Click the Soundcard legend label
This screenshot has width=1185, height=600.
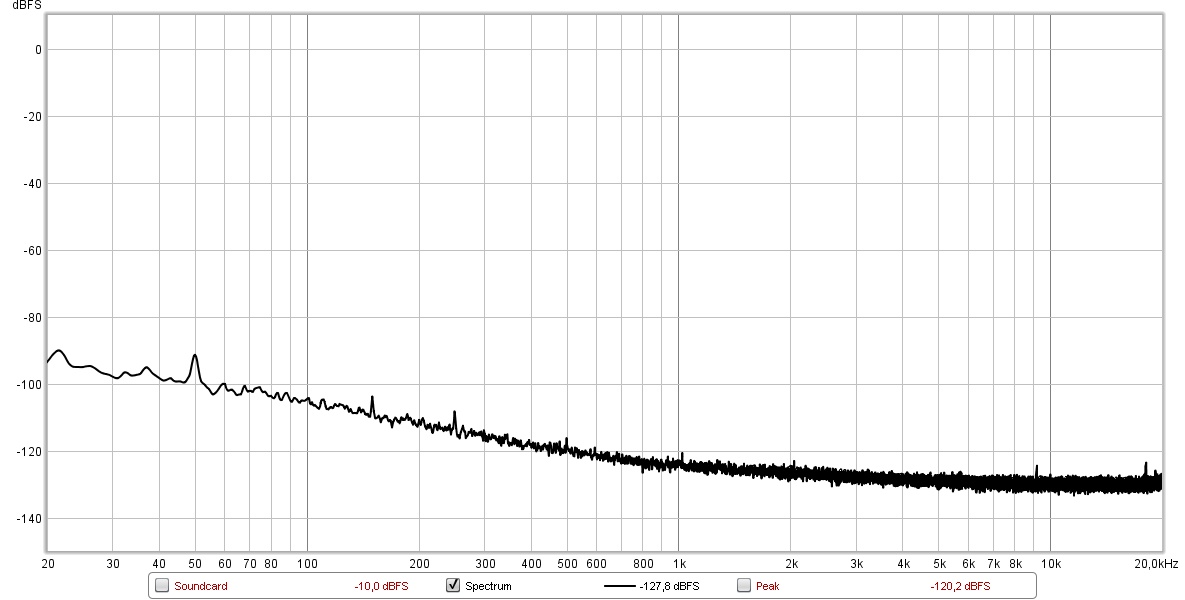[200, 586]
